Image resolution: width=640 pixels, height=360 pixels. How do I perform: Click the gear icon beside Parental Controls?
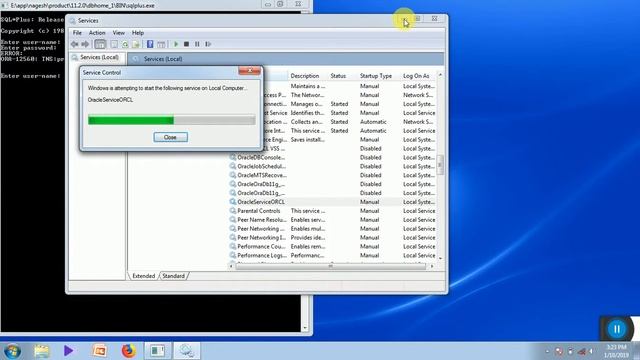click(x=233, y=211)
